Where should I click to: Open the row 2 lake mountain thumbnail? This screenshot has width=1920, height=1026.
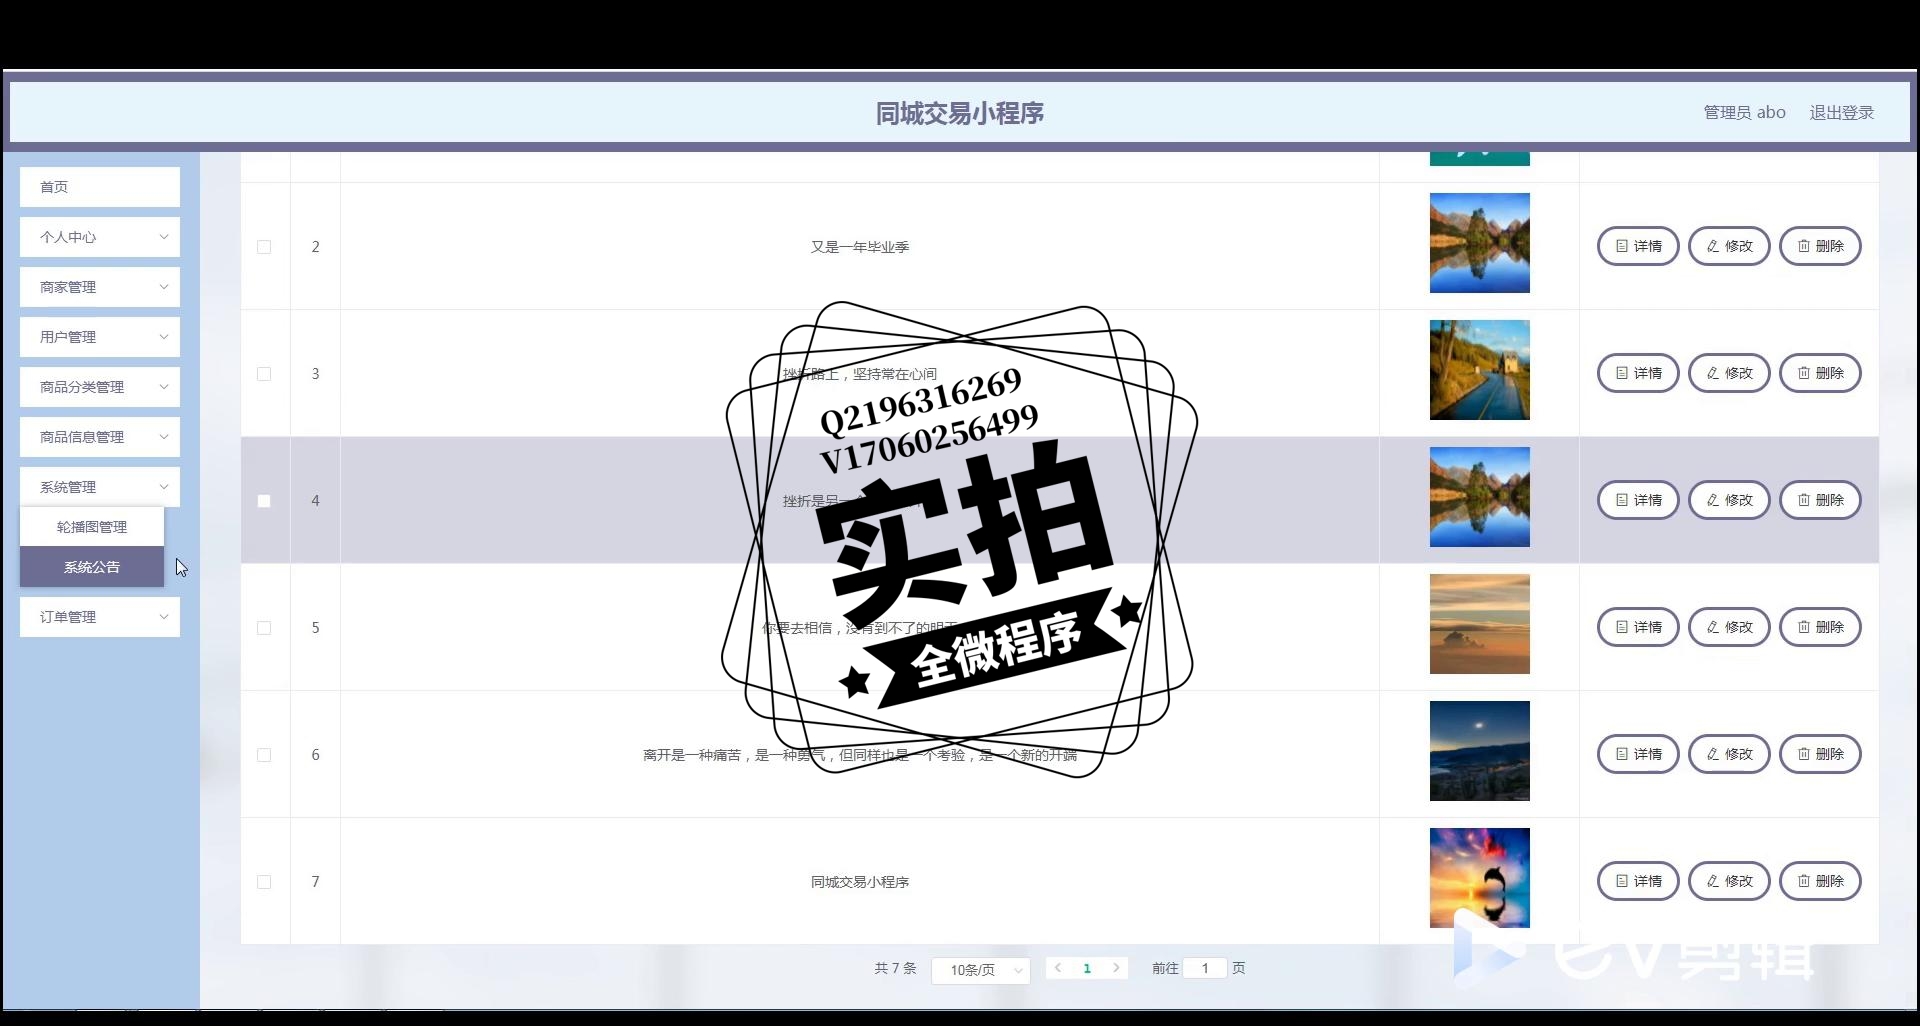tap(1480, 243)
